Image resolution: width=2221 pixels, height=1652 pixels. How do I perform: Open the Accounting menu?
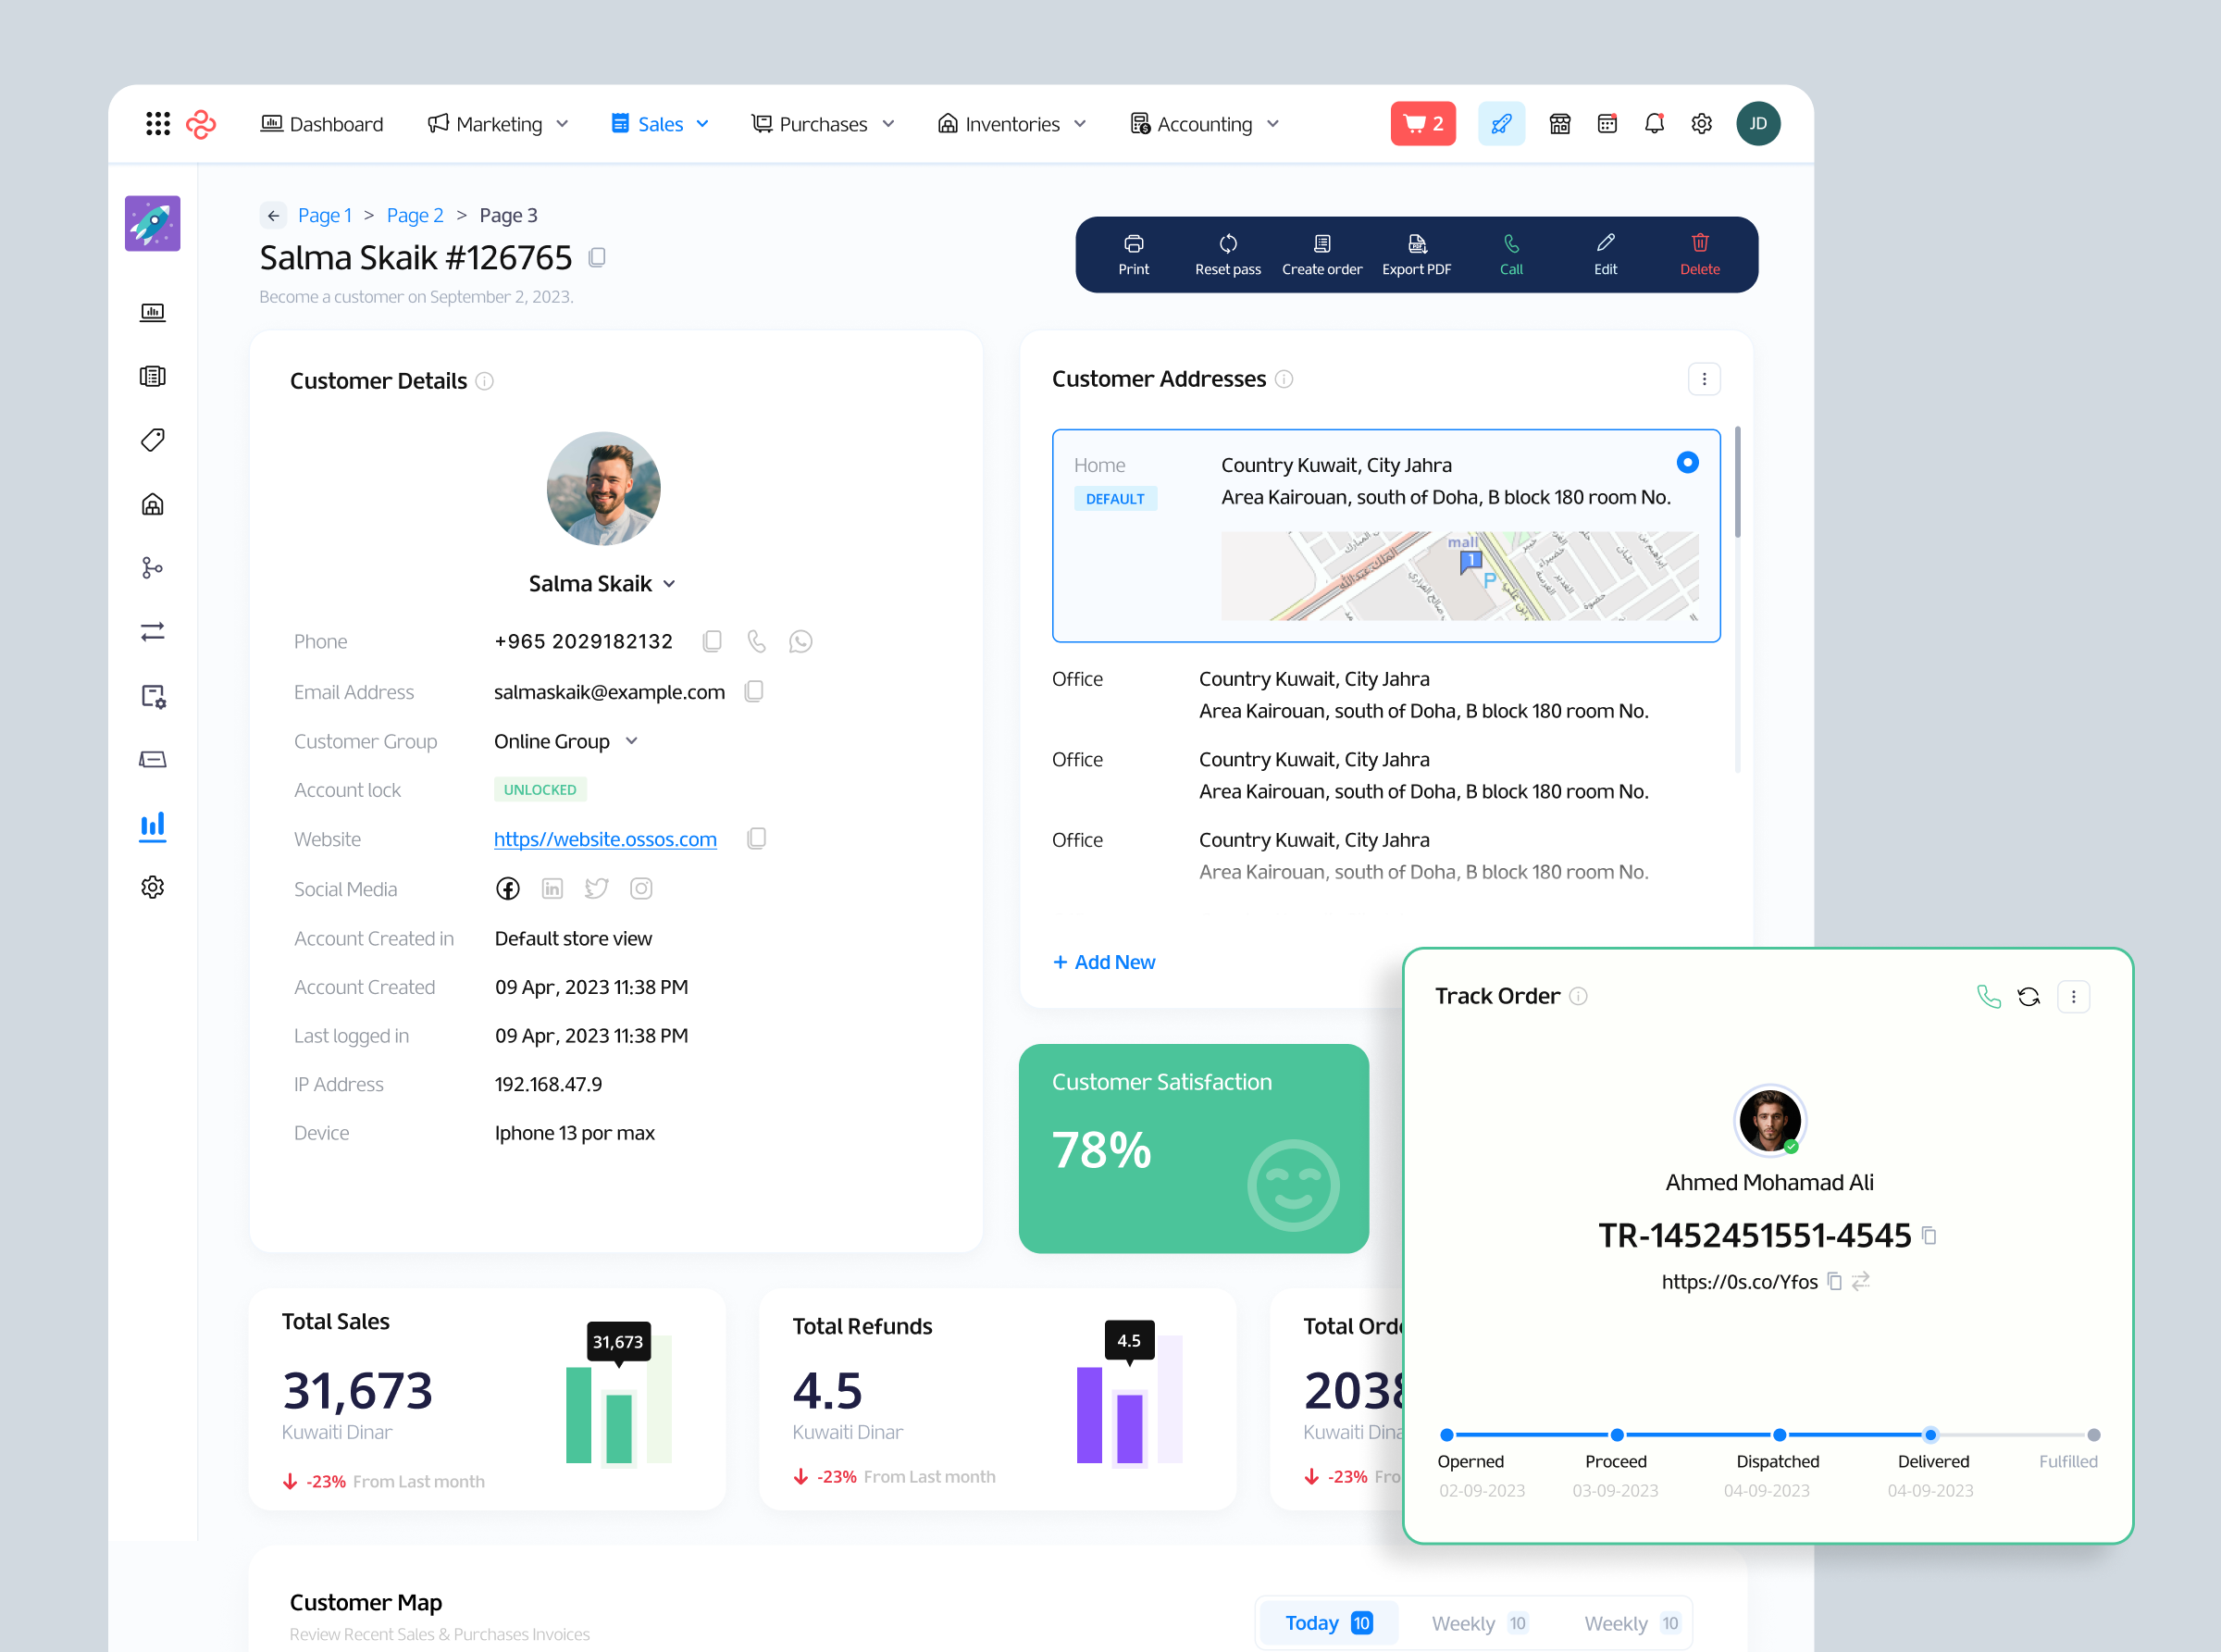(x=1203, y=123)
